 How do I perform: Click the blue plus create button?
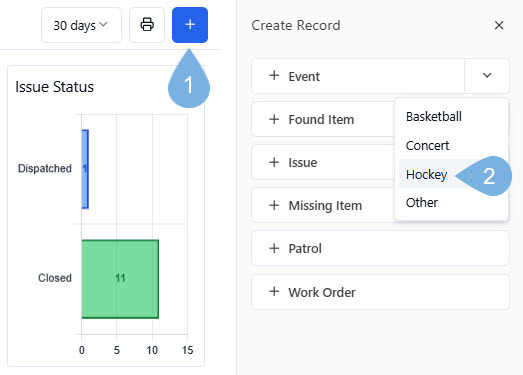pos(190,25)
